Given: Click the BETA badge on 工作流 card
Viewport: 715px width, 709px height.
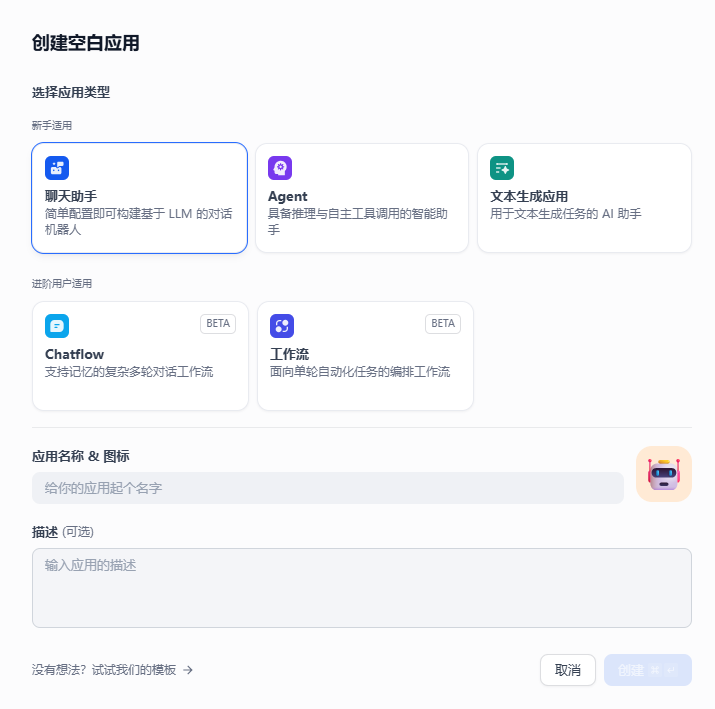Looking at the screenshot, I should click(443, 324).
